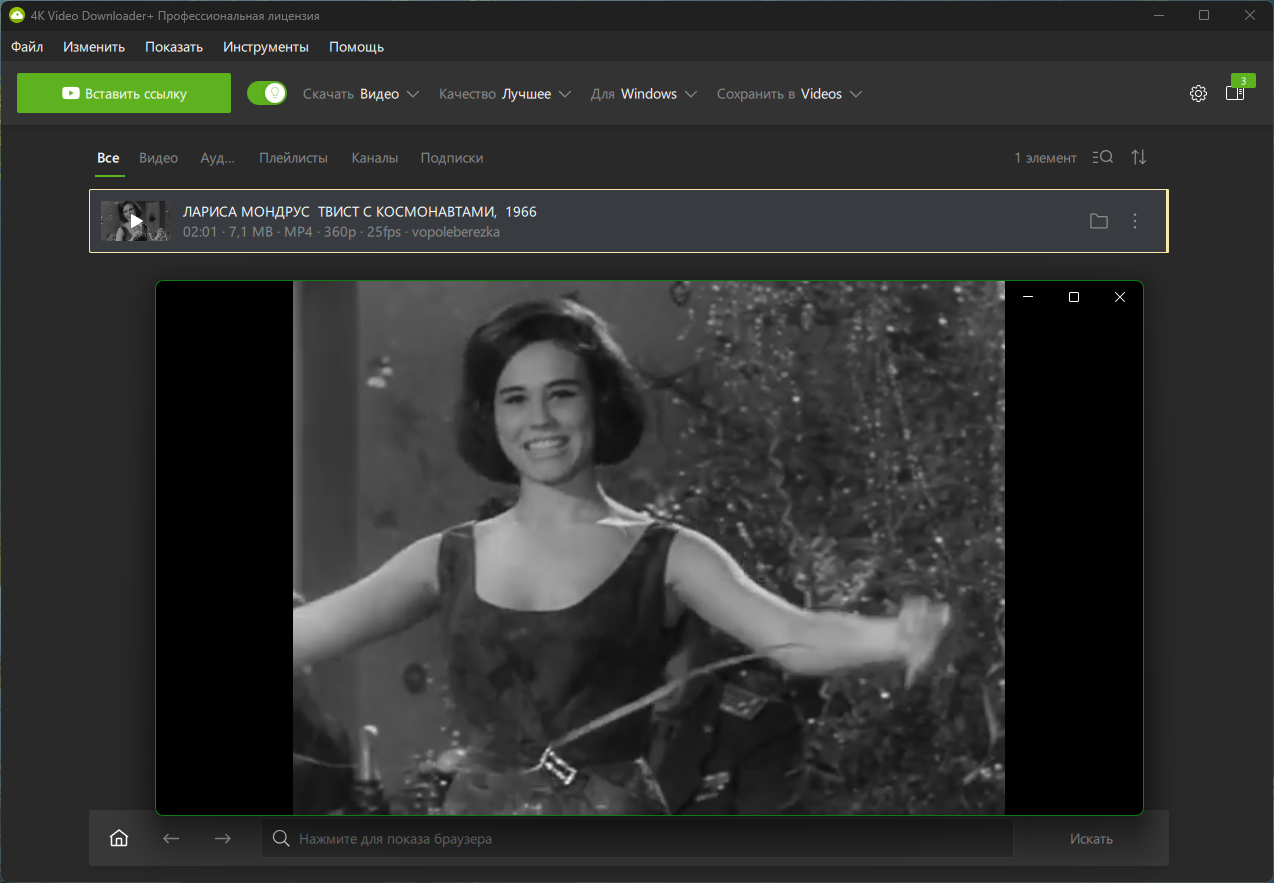Click the Вставить ссылку button
The height and width of the screenshot is (883, 1274).
point(124,93)
